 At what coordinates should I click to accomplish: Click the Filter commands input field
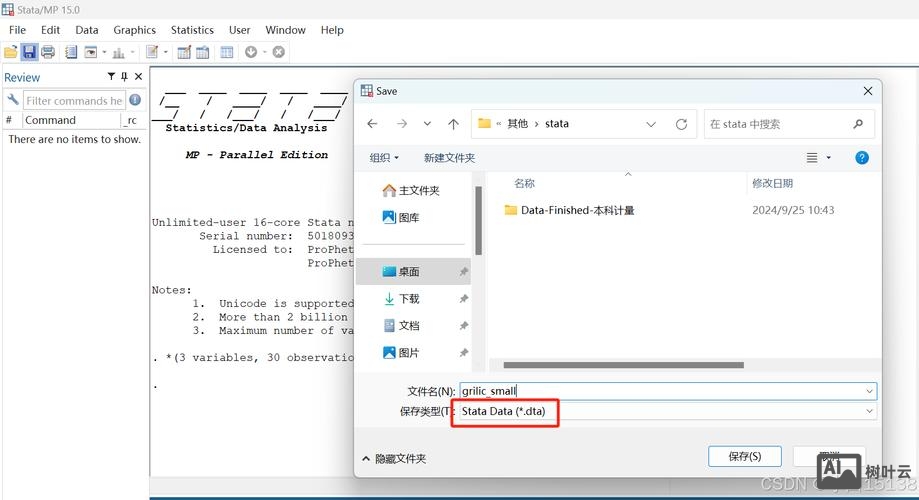point(74,101)
